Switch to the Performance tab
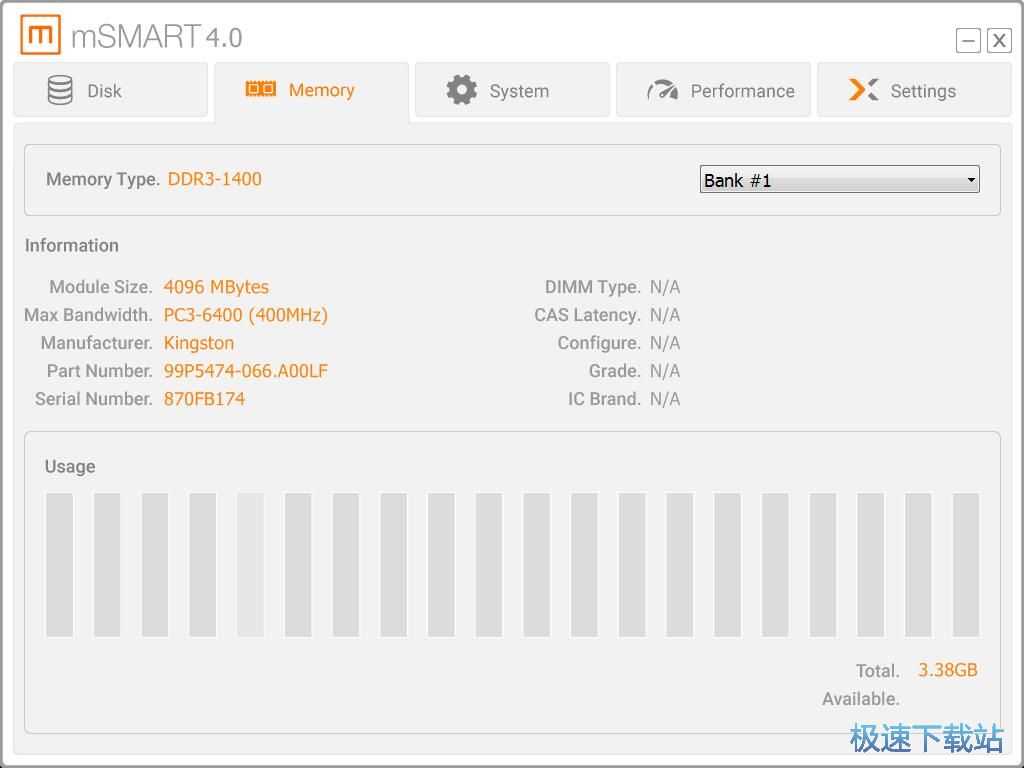The height and width of the screenshot is (768, 1024). pos(713,90)
